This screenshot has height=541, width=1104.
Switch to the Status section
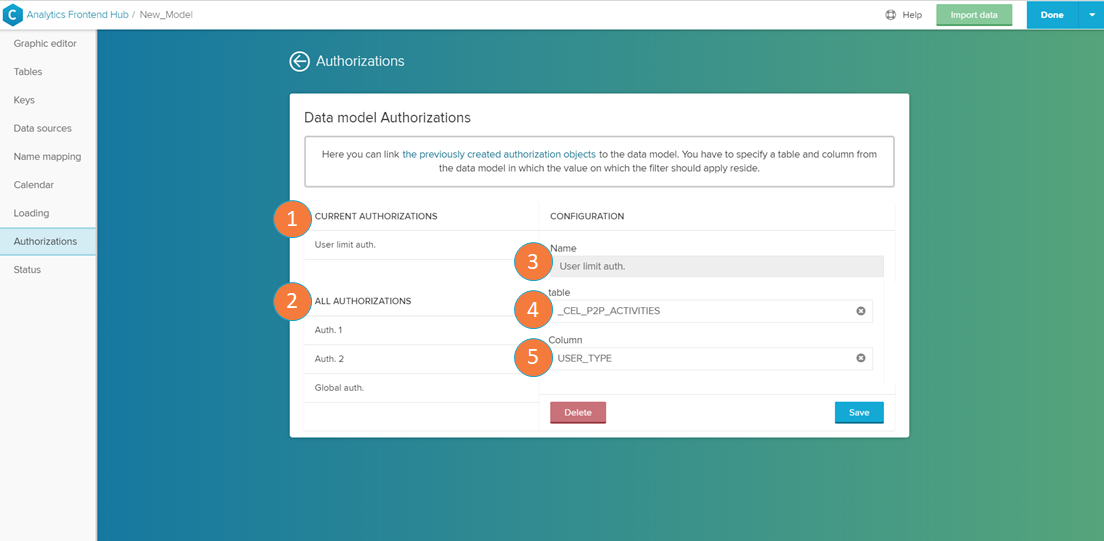pyautogui.click(x=27, y=270)
